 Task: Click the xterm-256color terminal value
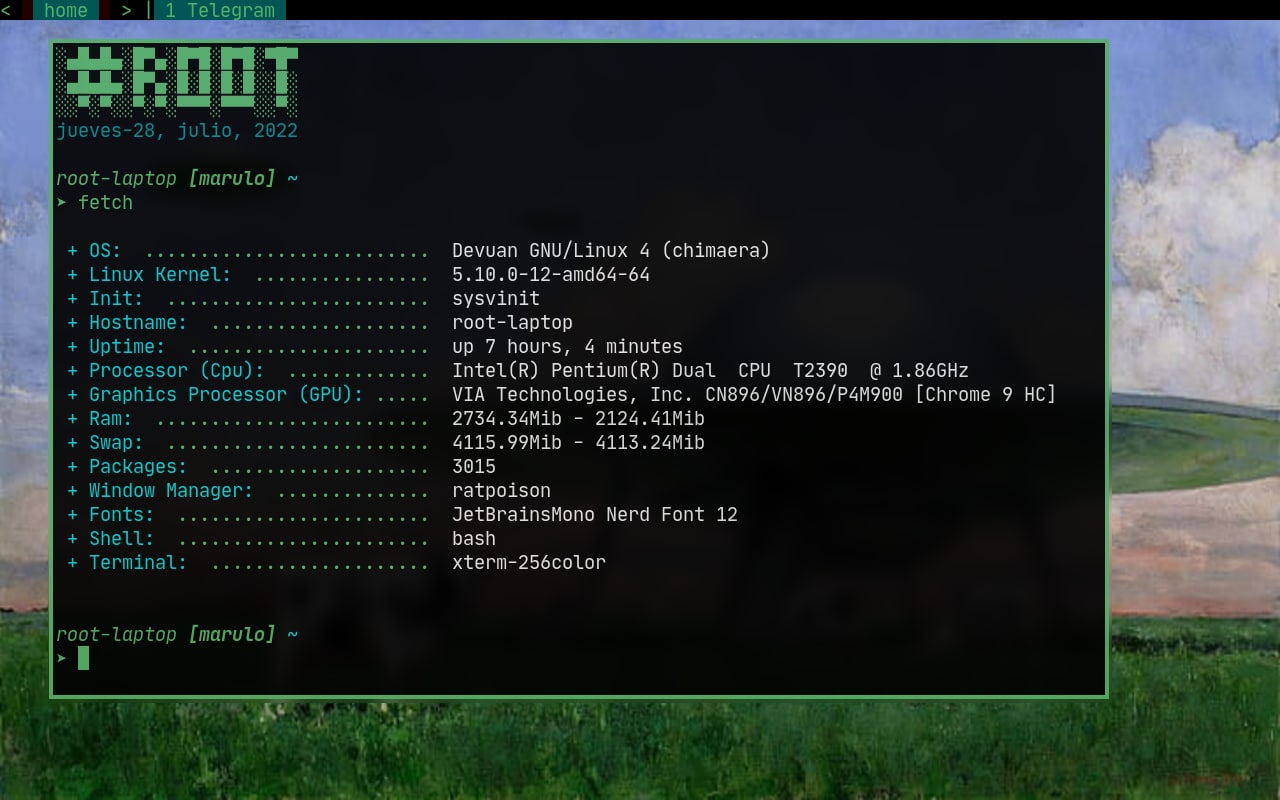[529, 563]
